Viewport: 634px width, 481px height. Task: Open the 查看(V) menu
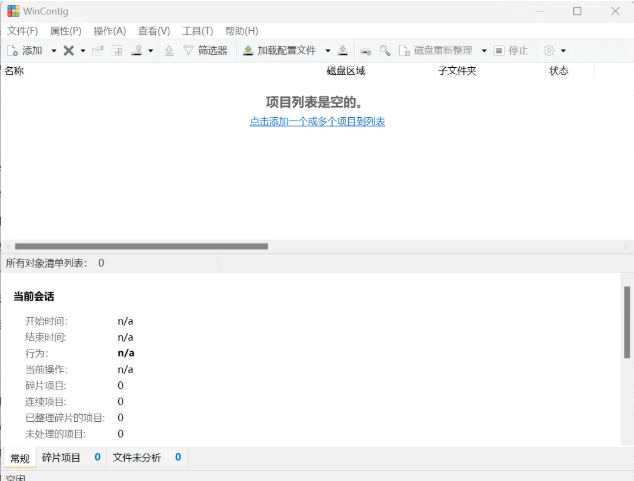point(154,31)
